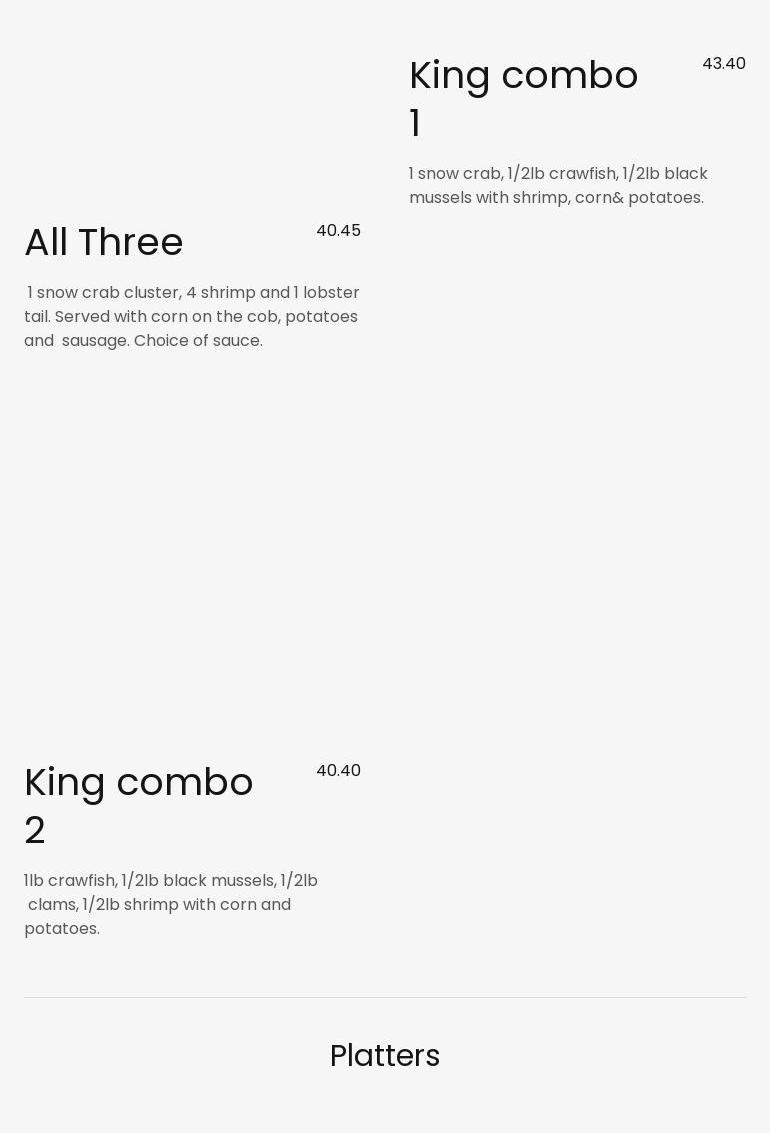Click the 'Choice of sauce' text
Viewport: 770px width, 1133px height.
click(198, 341)
